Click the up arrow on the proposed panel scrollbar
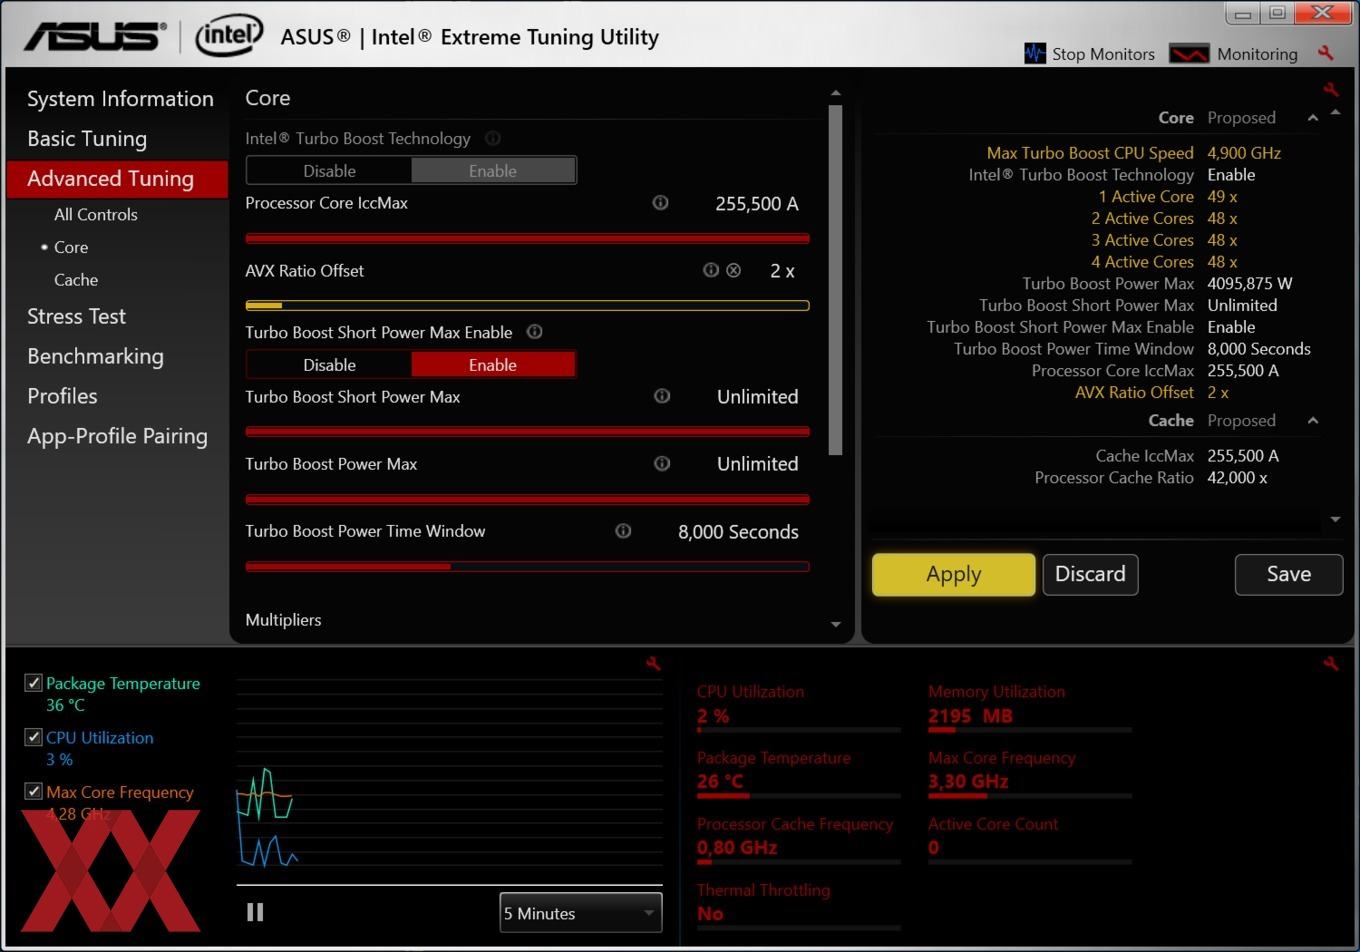Viewport: 1360px width, 952px height. point(1336,112)
